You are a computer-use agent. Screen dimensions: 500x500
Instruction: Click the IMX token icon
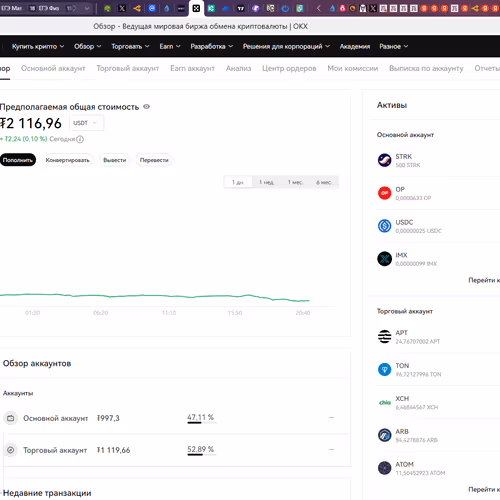pos(384,259)
